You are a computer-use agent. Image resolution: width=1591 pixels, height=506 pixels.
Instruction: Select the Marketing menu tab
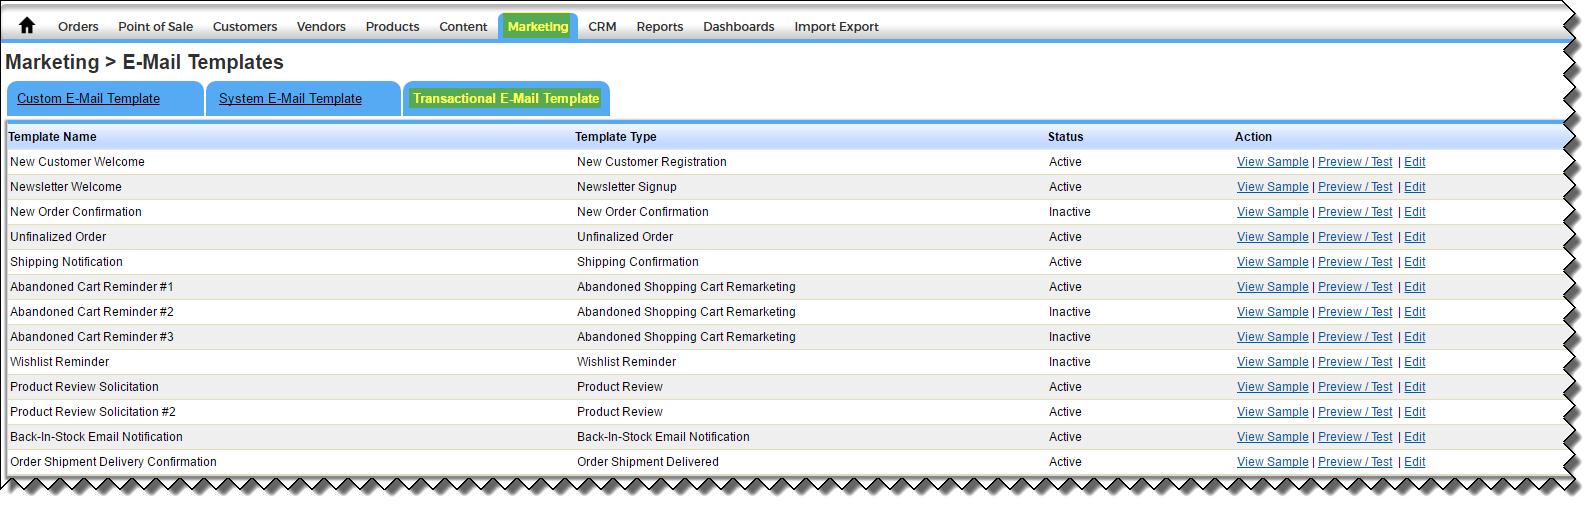(538, 27)
